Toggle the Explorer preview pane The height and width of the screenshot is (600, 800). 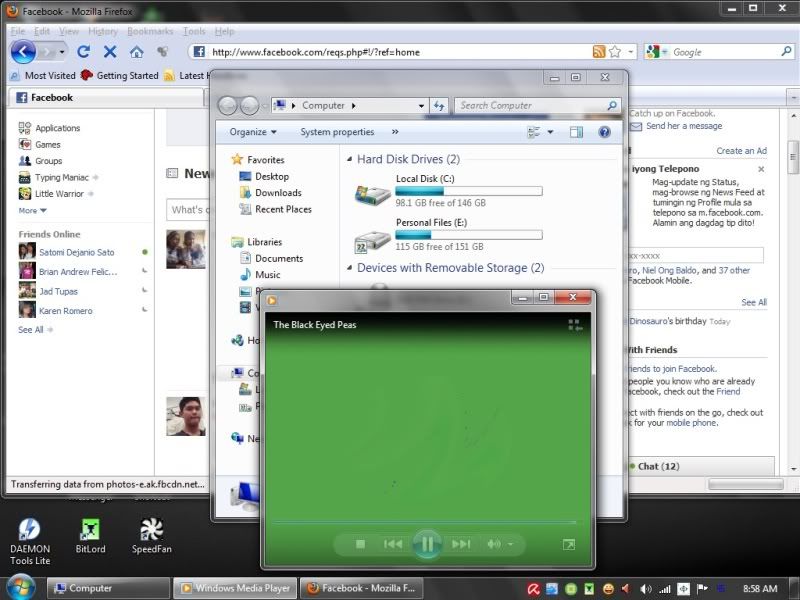(x=577, y=132)
